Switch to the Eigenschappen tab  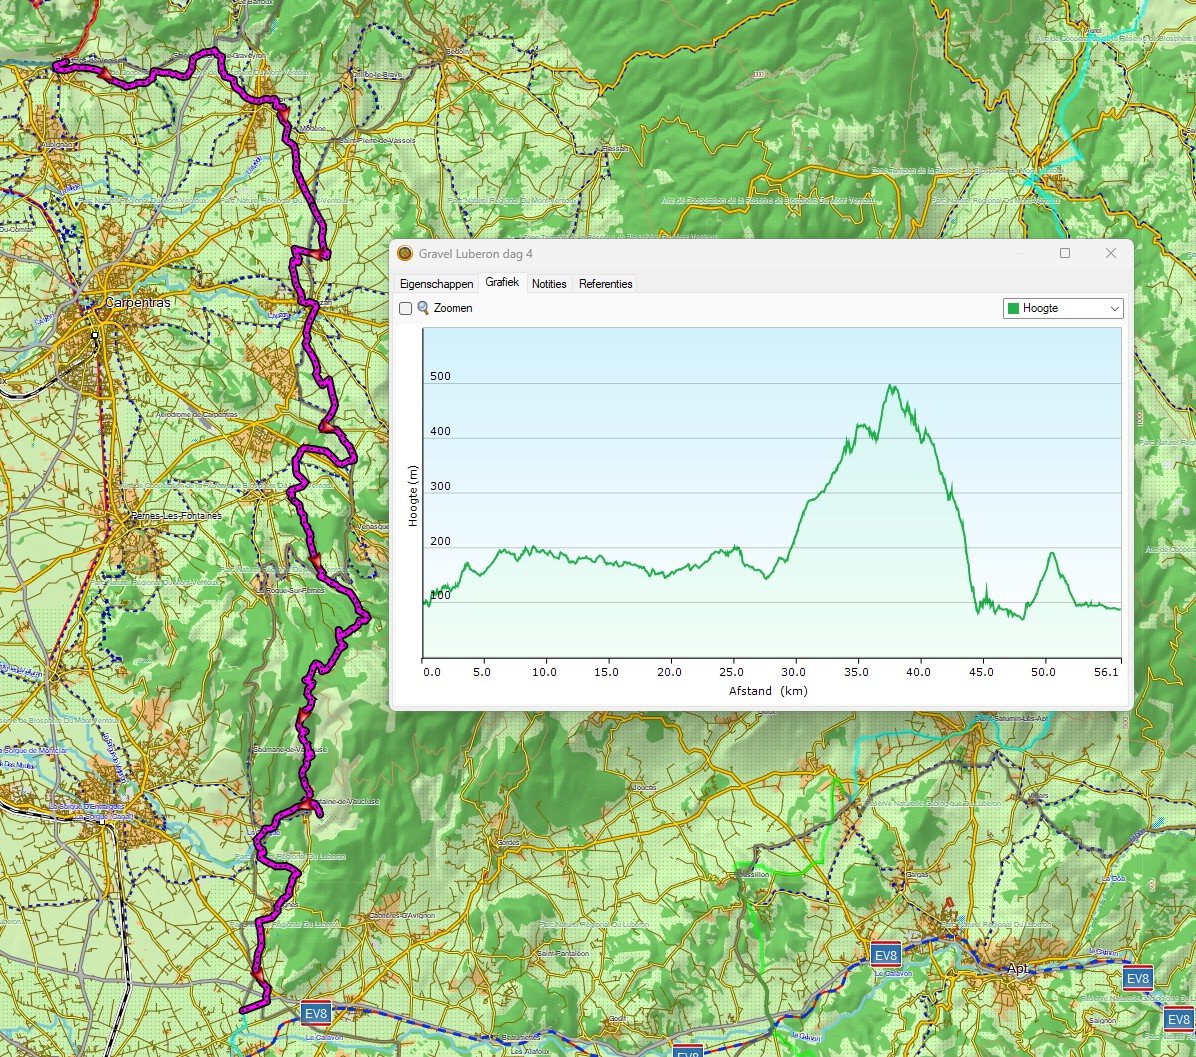pyautogui.click(x=436, y=284)
